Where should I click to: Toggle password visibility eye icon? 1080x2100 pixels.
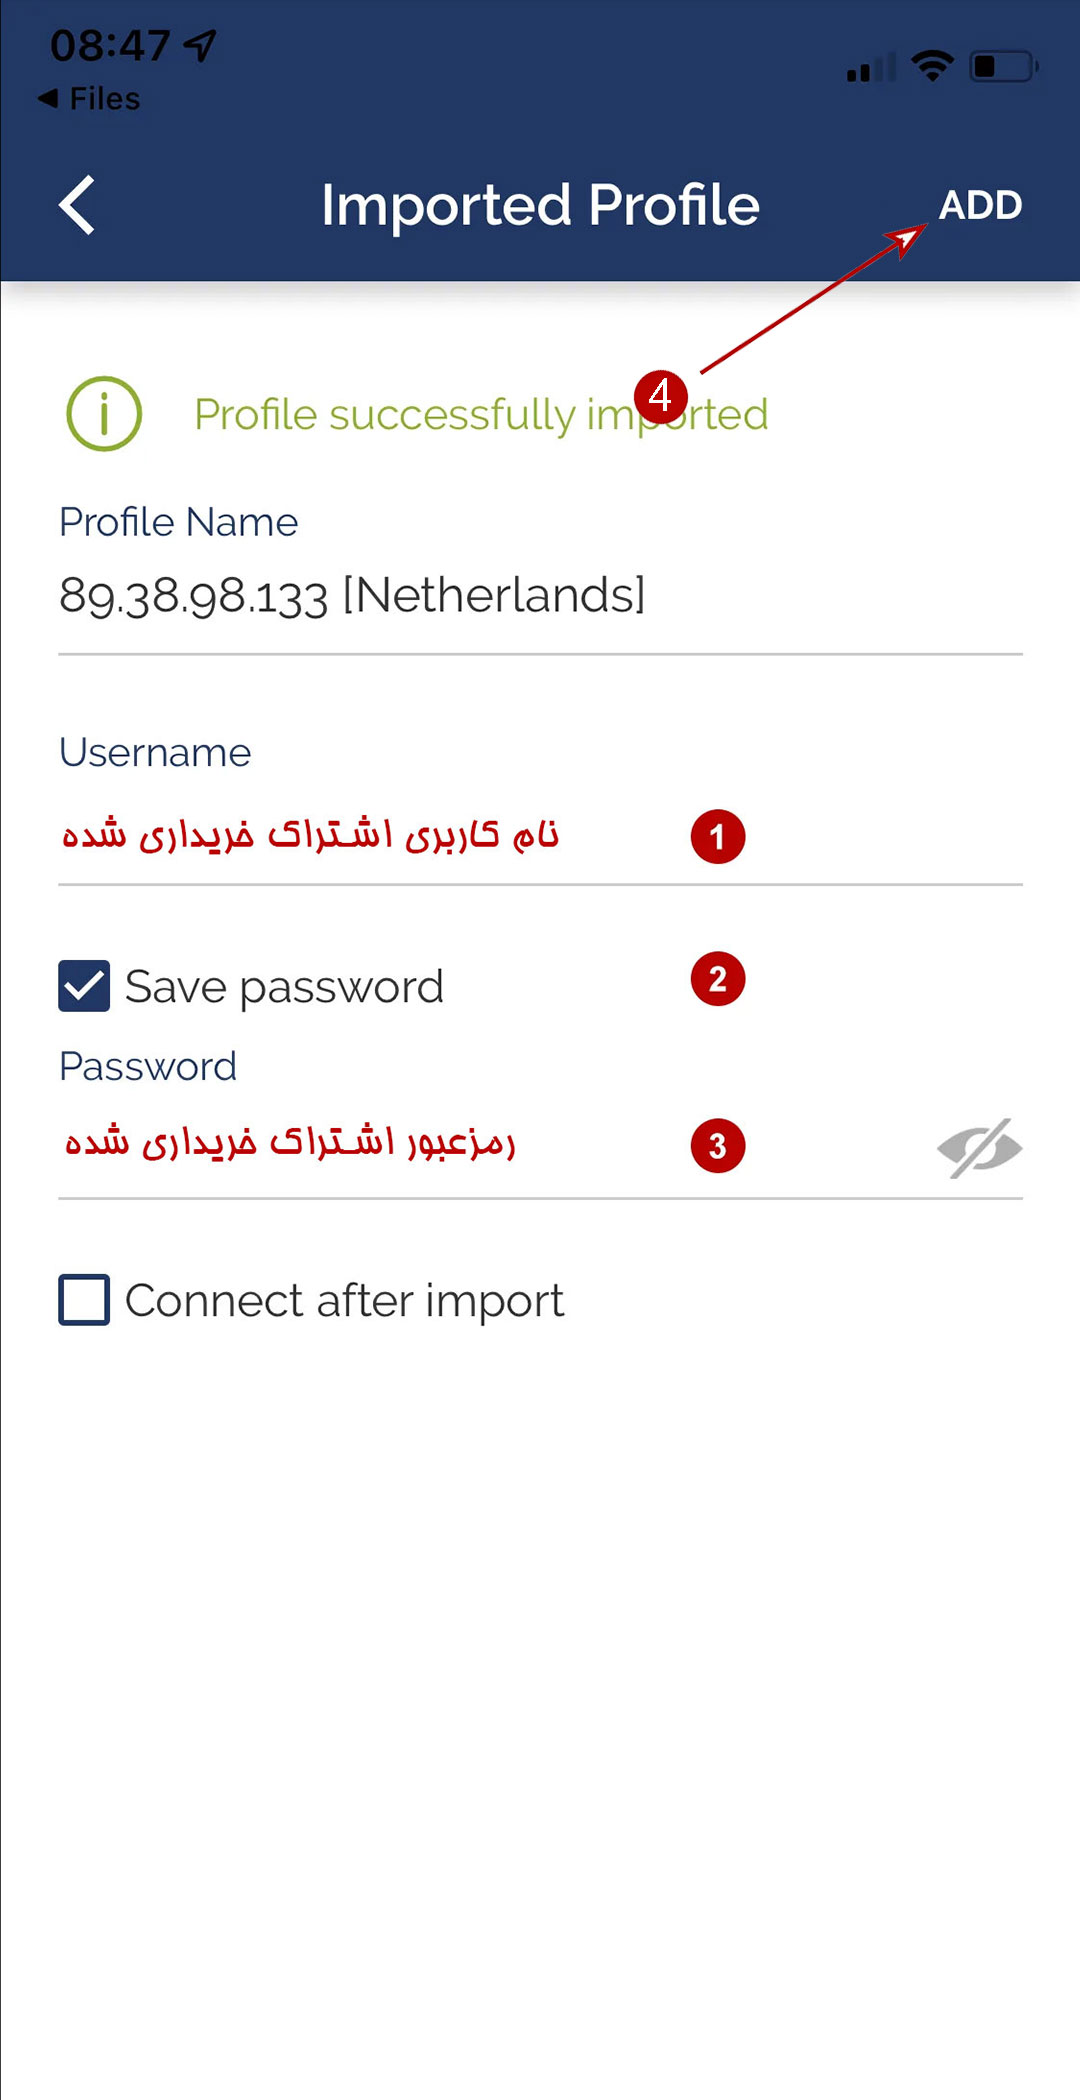(979, 1148)
